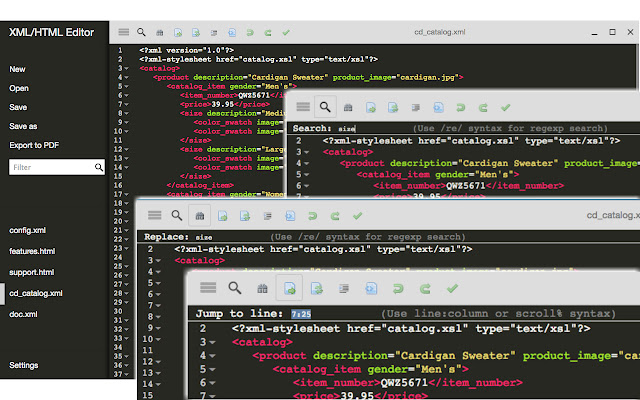Click magnifier icon in Jump to line window

pos(235,288)
